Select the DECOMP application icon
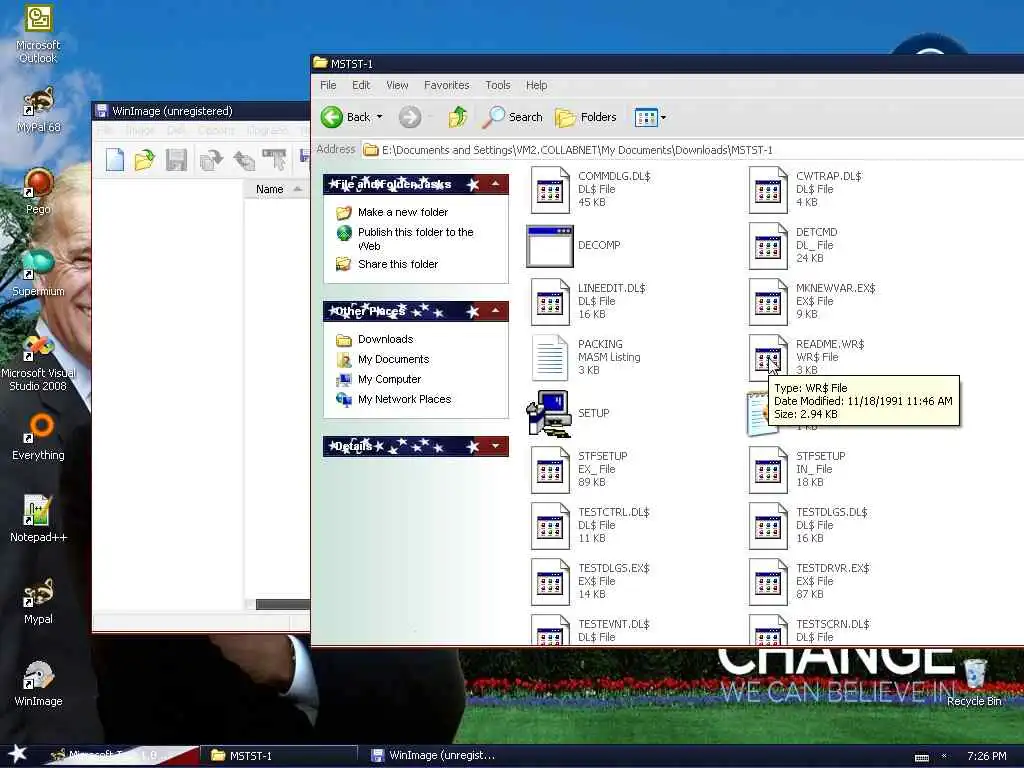 pos(550,246)
